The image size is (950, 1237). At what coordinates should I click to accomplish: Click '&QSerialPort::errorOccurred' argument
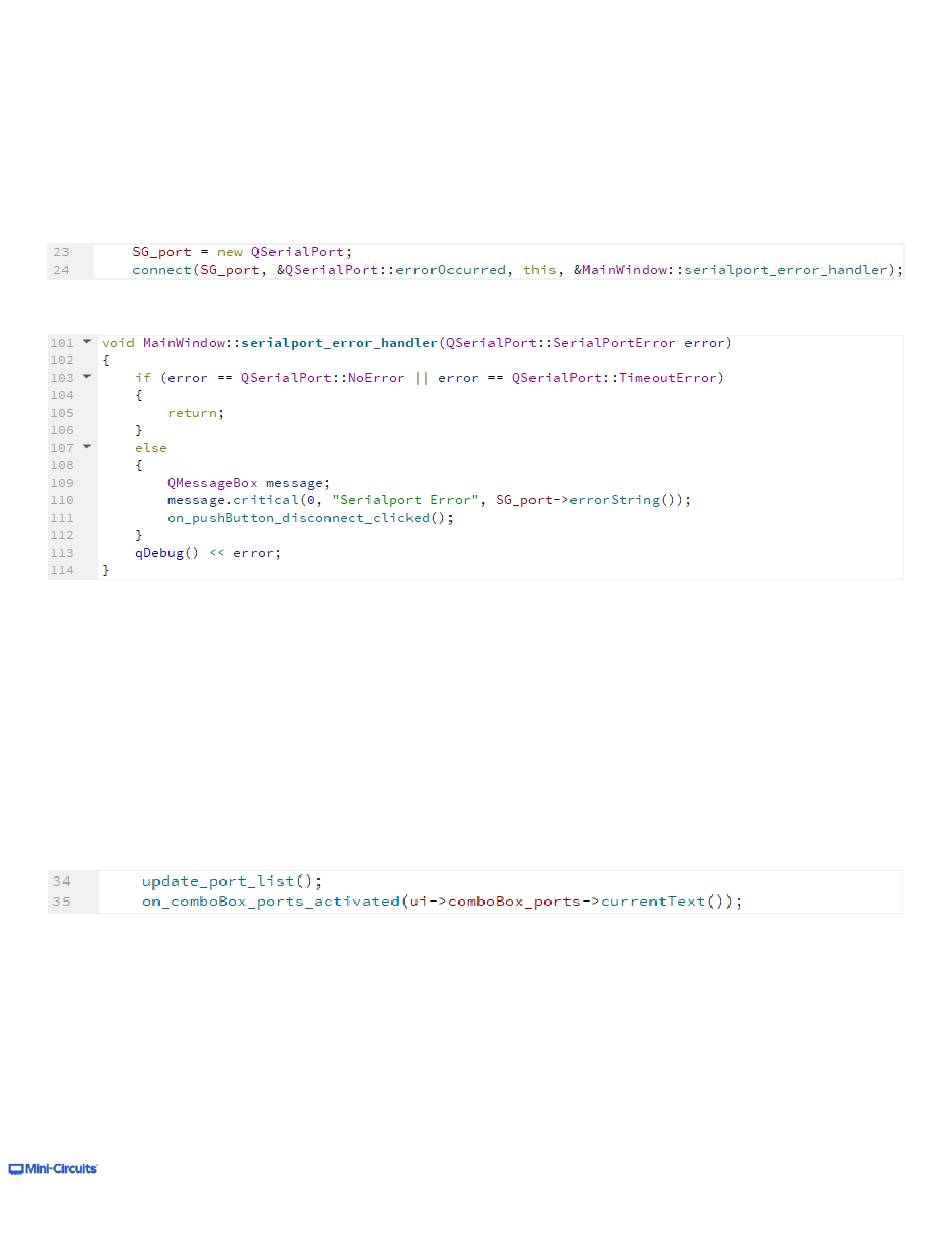(392, 270)
